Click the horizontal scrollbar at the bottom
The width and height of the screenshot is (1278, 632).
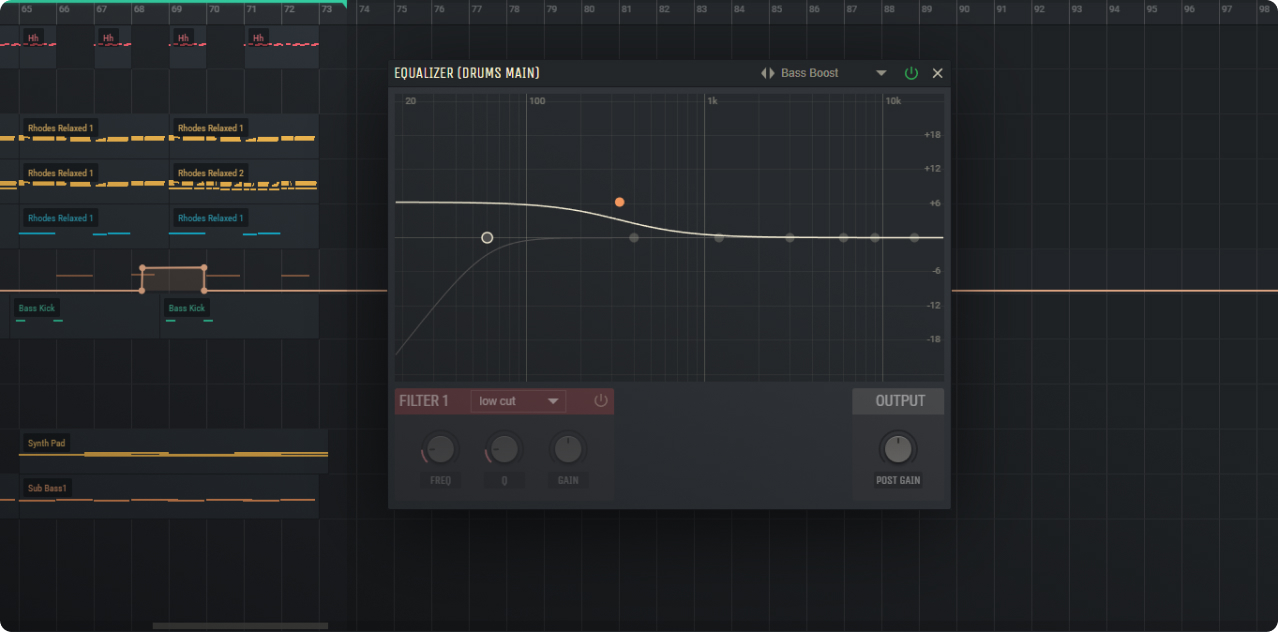click(240, 626)
